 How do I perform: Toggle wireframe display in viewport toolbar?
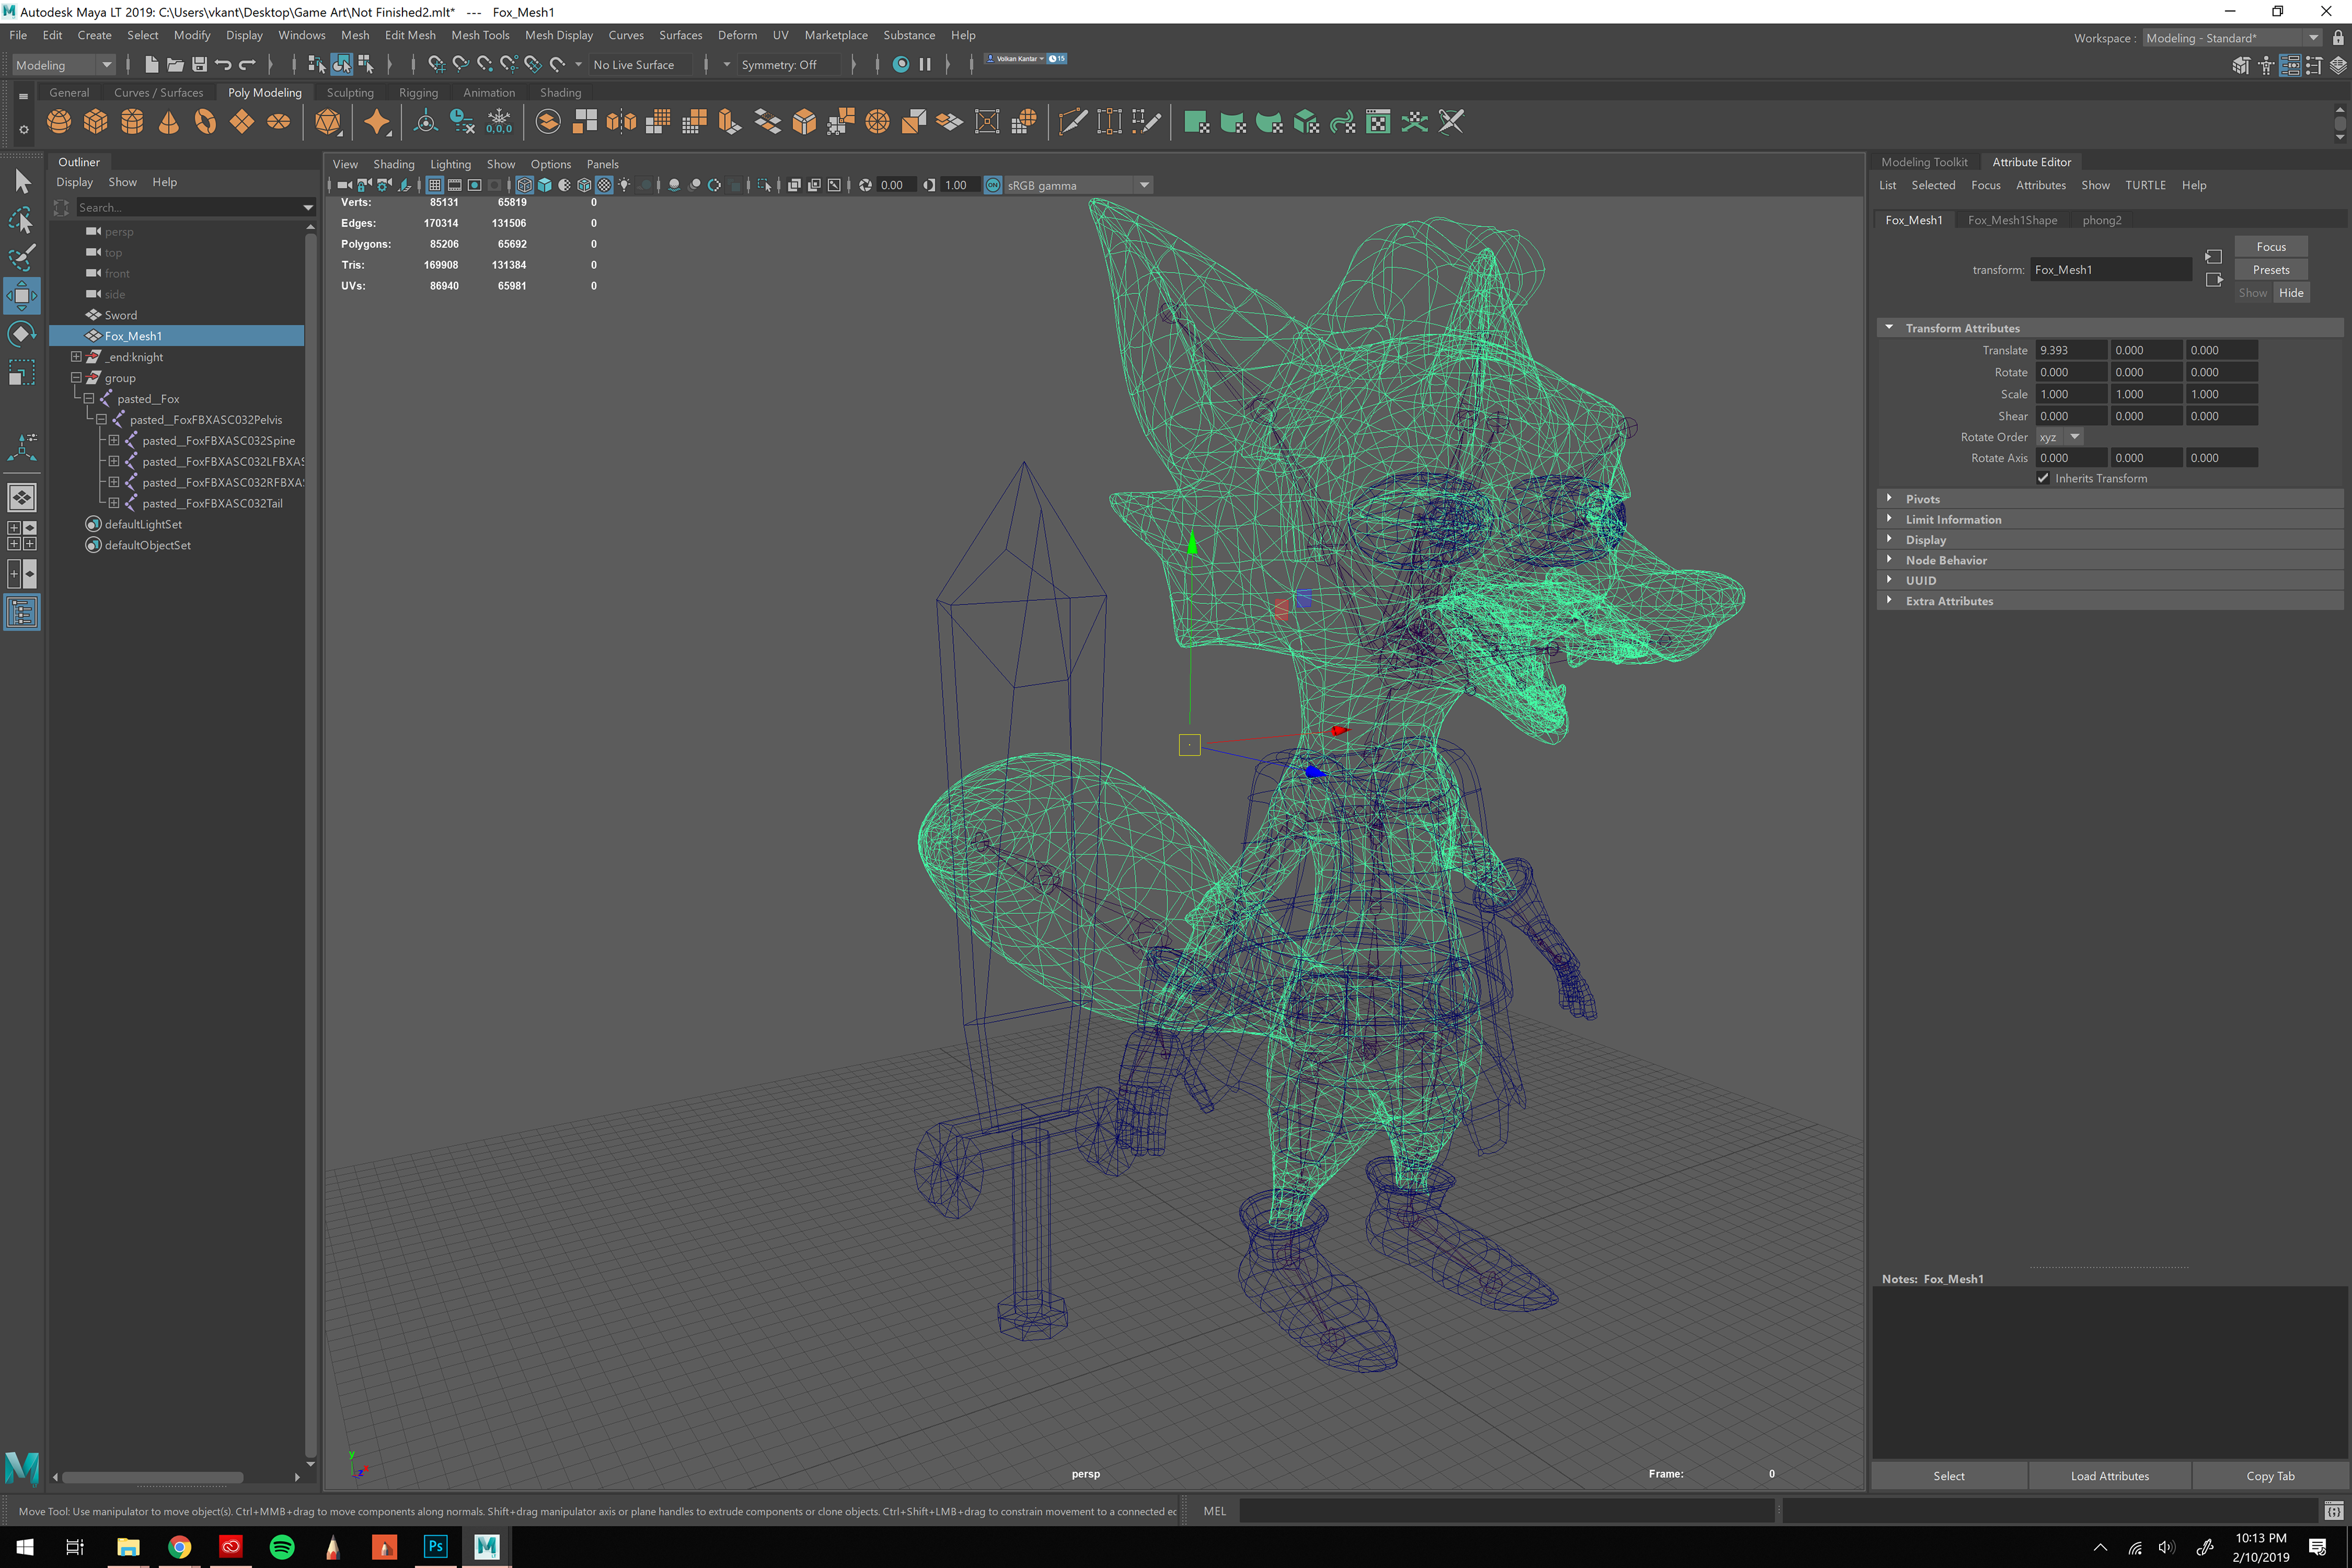click(524, 185)
